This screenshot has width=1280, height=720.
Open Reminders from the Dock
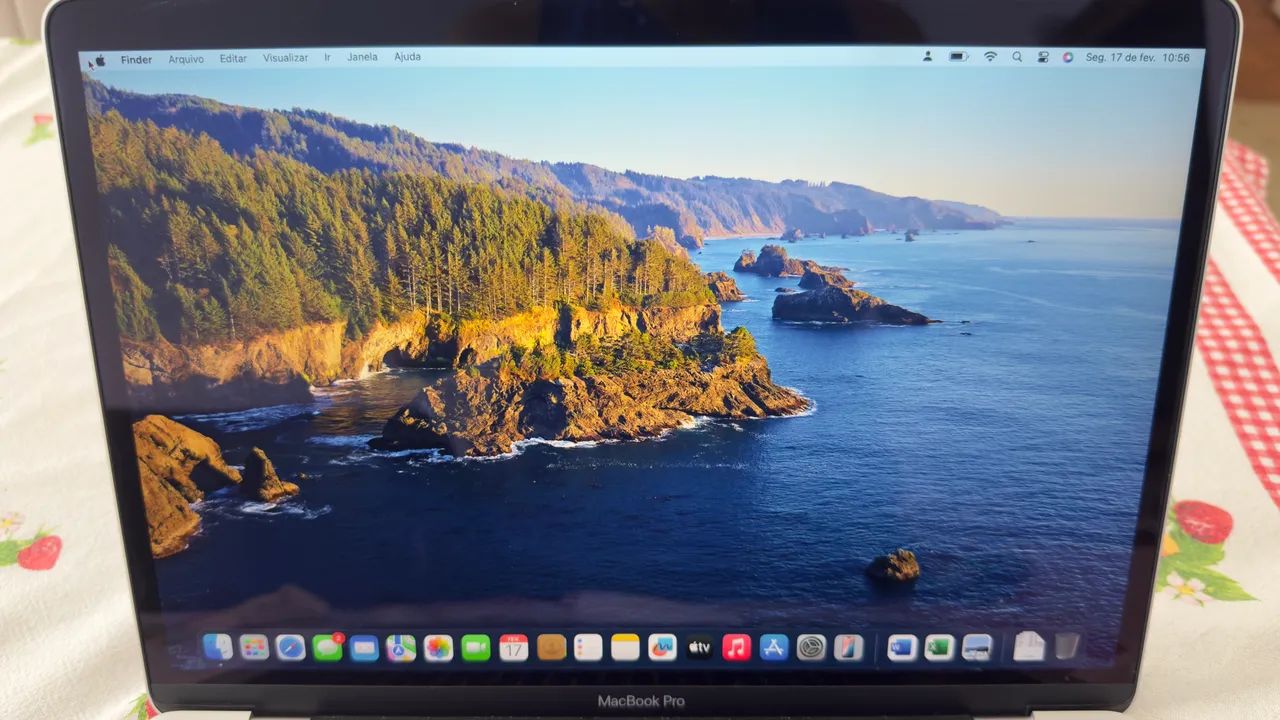point(588,647)
